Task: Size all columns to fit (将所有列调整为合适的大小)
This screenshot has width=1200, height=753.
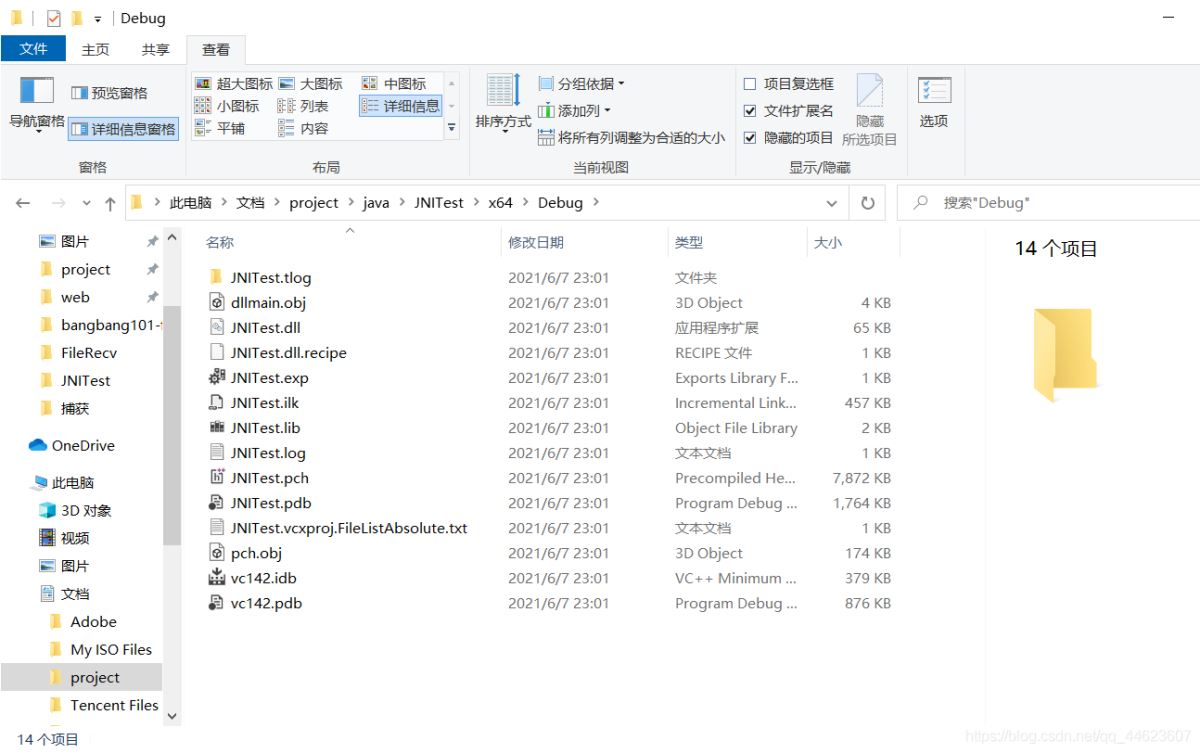Action: click(631, 138)
